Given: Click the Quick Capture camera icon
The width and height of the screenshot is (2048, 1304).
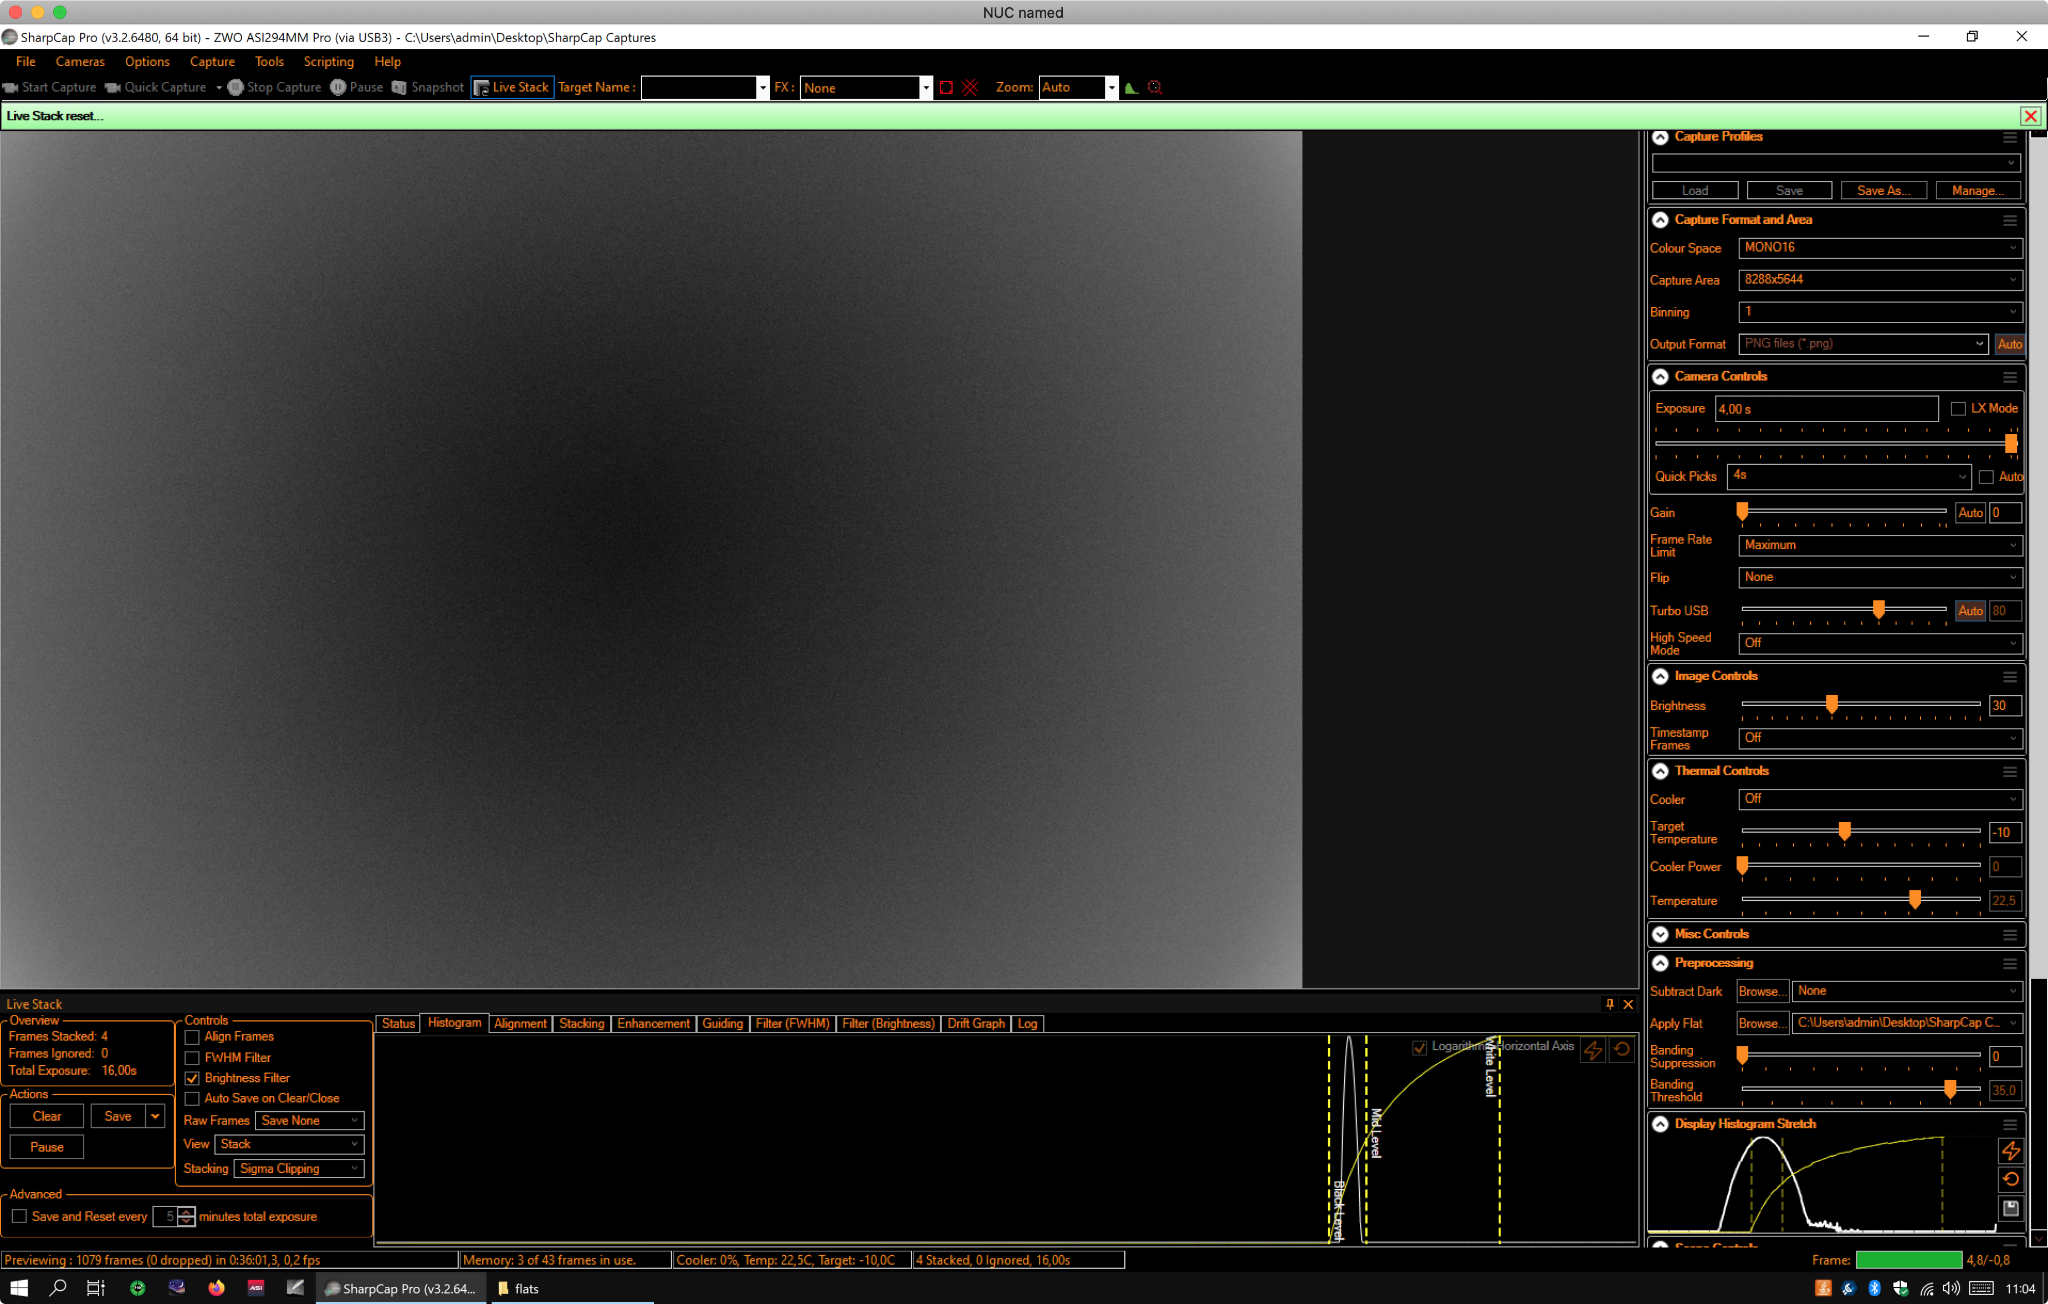Looking at the screenshot, I should 113,87.
